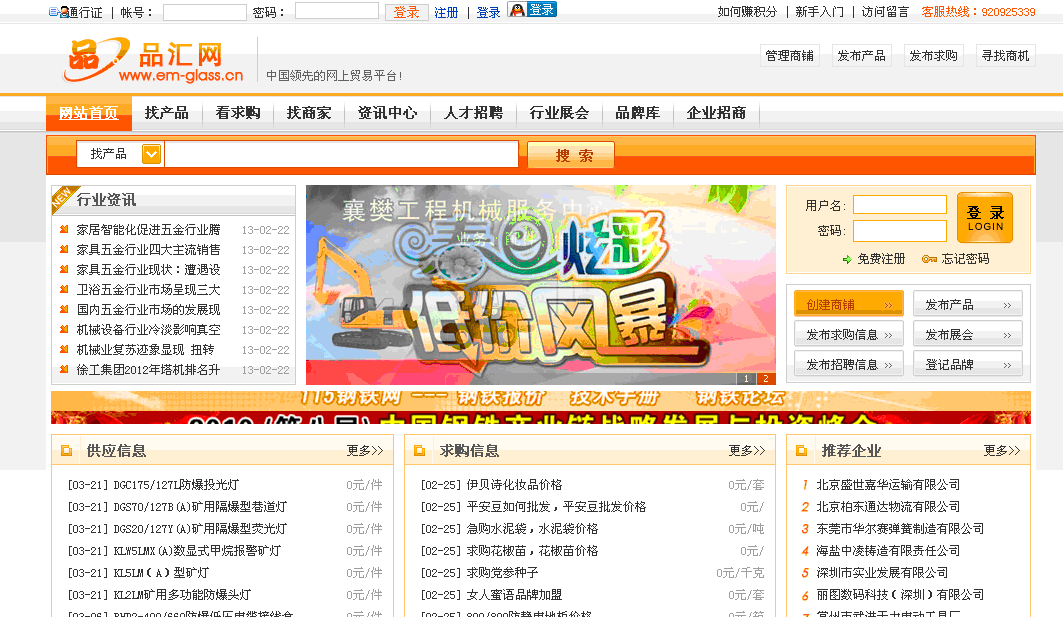Open the 找产品 search category dropdown
This screenshot has width=1063, height=617.
click(151, 154)
